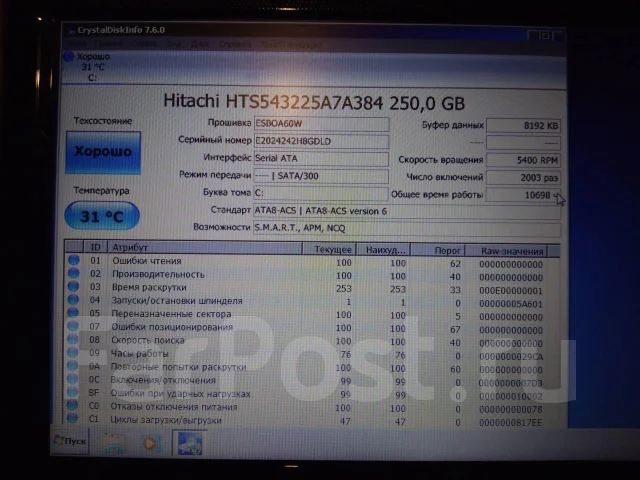This screenshot has width=640, height=480.
Task: Click status circle for Время раскрутки row
Action: pyautogui.click(x=73, y=286)
